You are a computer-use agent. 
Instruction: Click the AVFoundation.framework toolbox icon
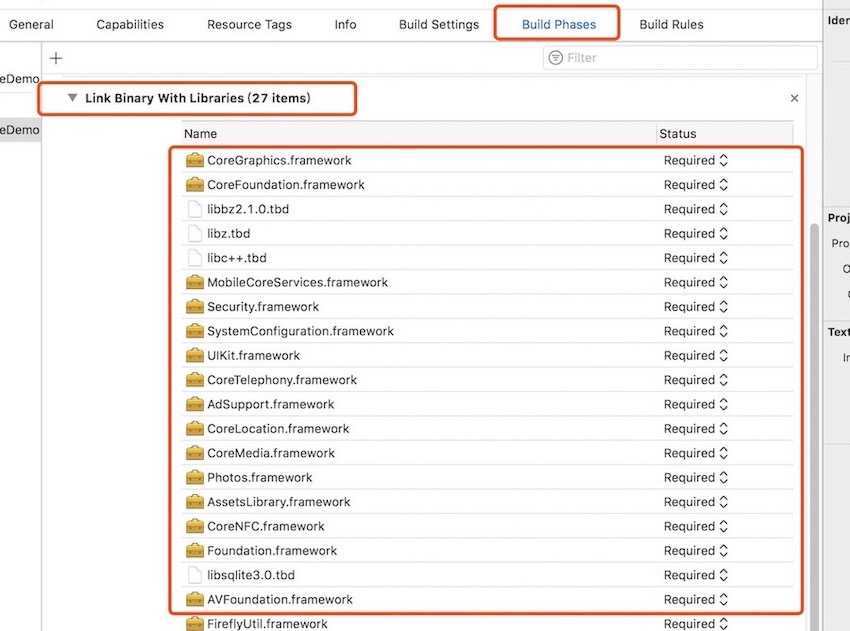pyautogui.click(x=195, y=599)
